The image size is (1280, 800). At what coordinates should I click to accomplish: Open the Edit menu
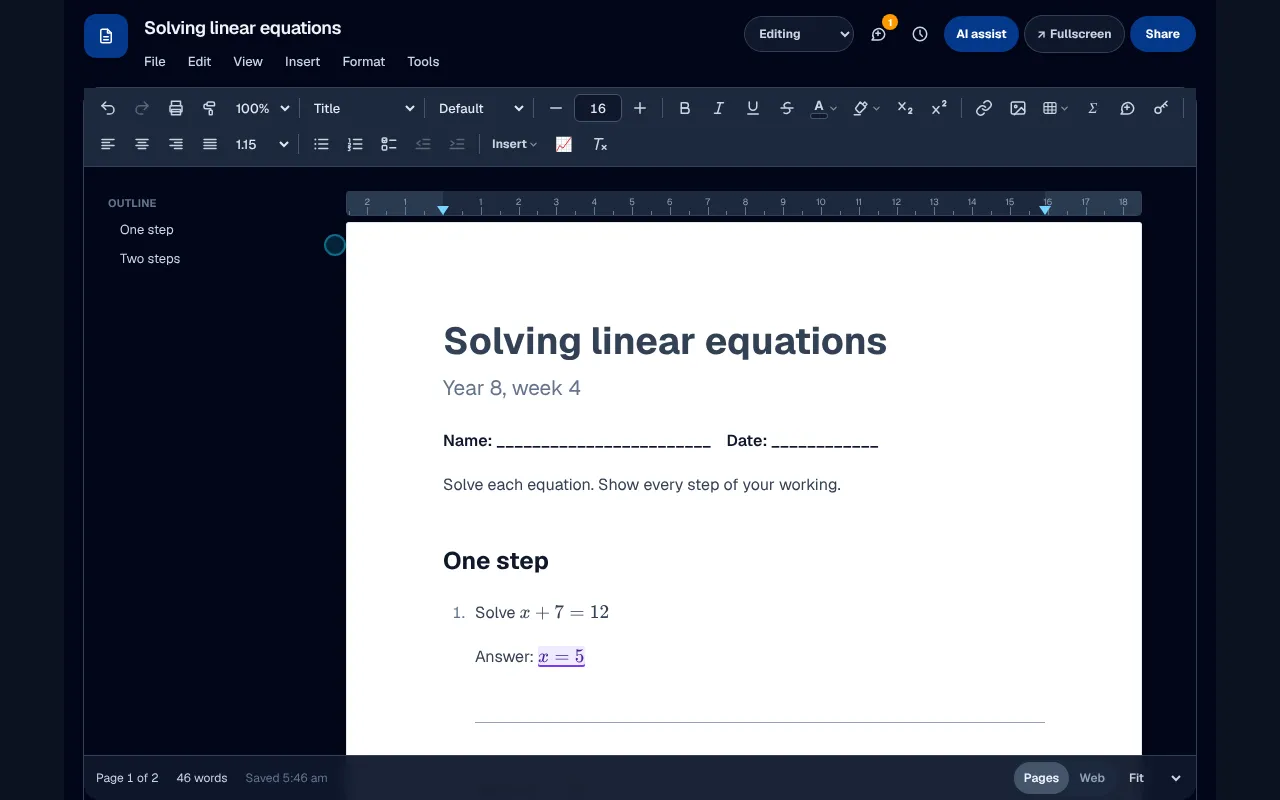tap(200, 61)
